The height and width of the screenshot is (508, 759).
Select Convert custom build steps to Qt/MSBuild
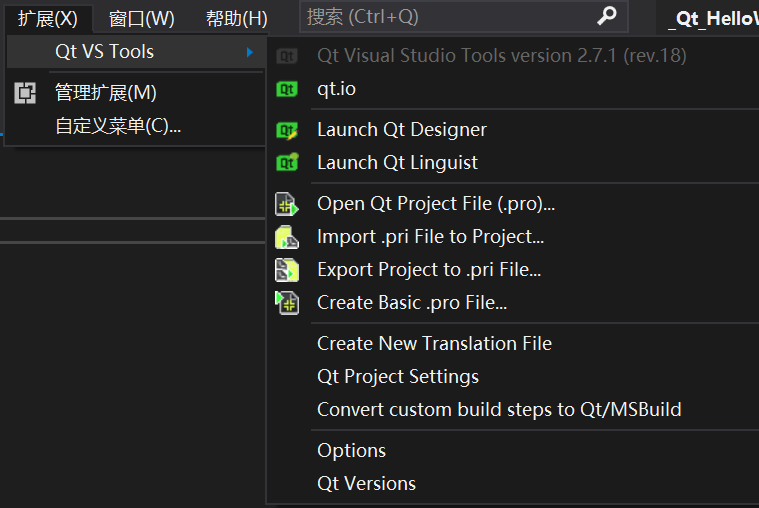pos(499,409)
